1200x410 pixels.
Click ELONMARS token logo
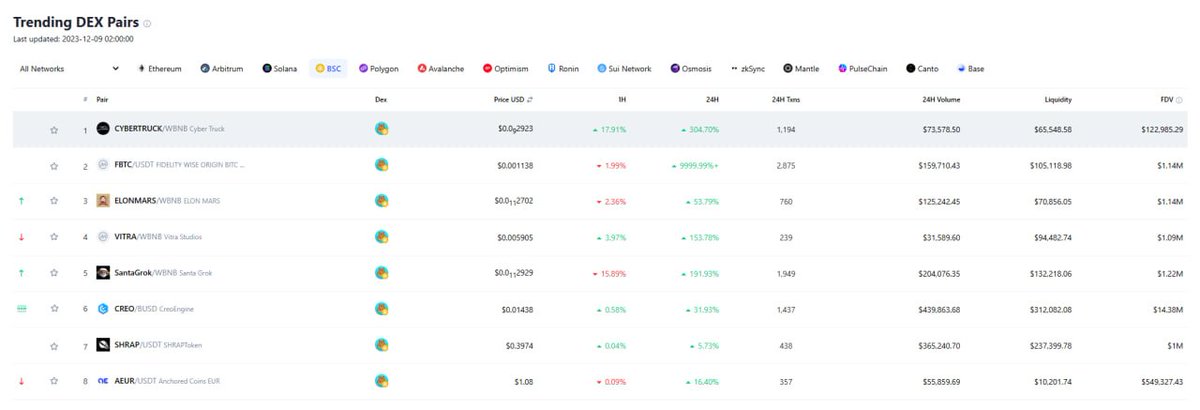103,201
